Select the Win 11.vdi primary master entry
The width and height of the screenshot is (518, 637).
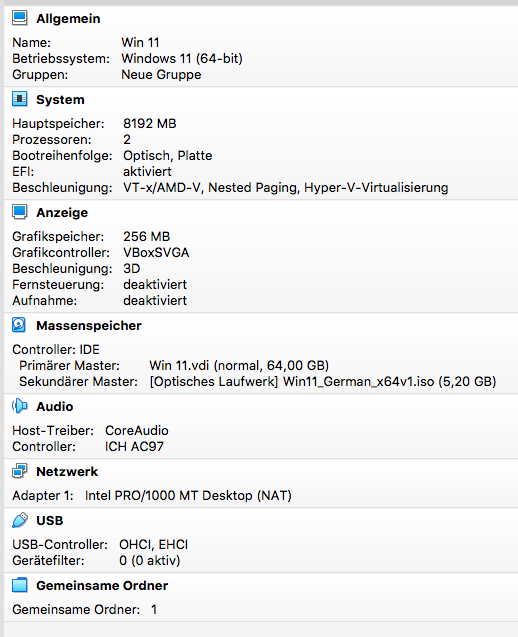pos(239,366)
